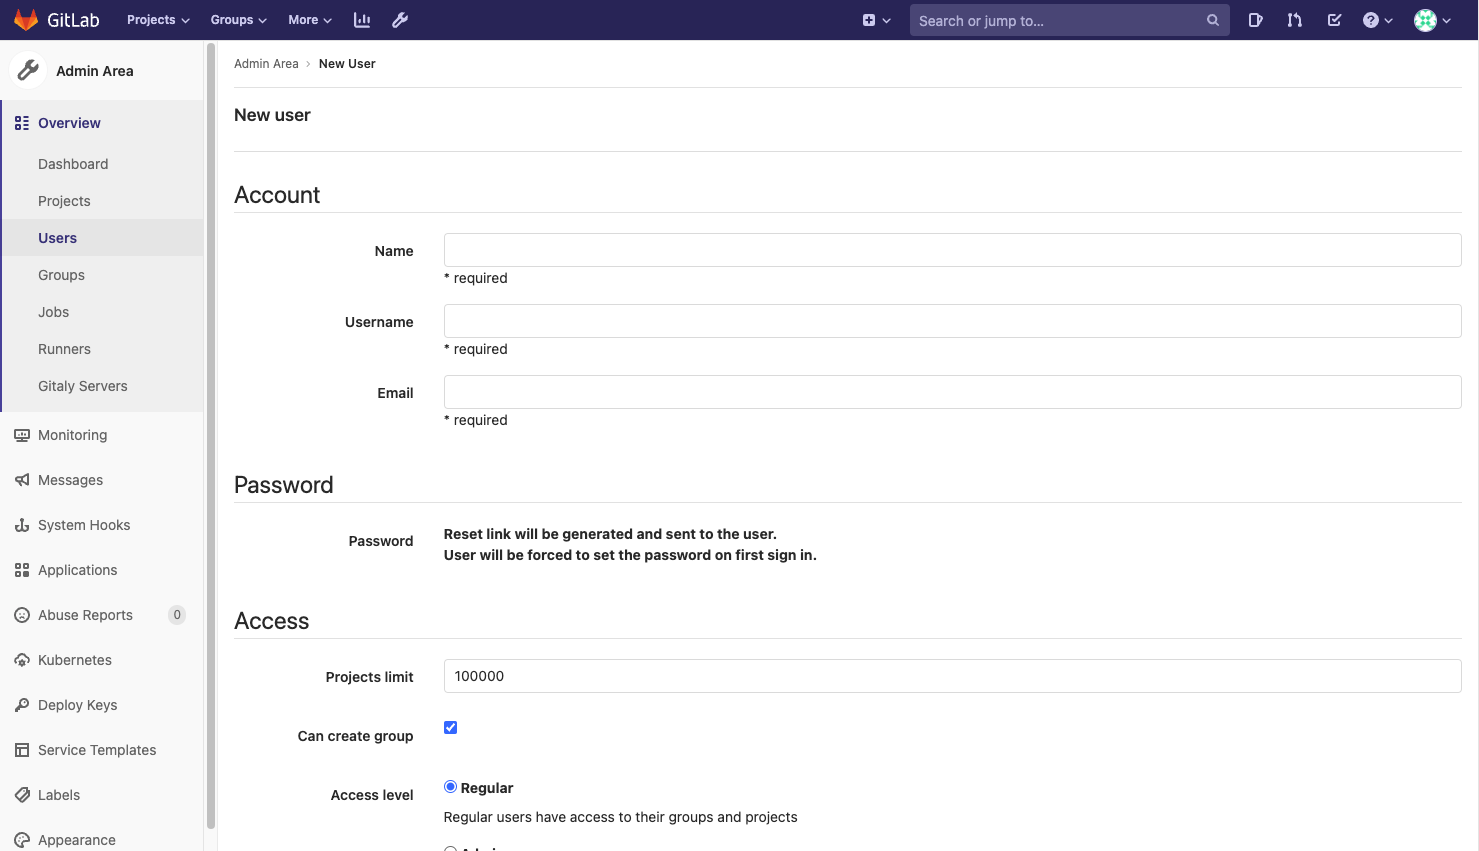
Task: Open the Issues icon in top bar
Action: (1255, 20)
